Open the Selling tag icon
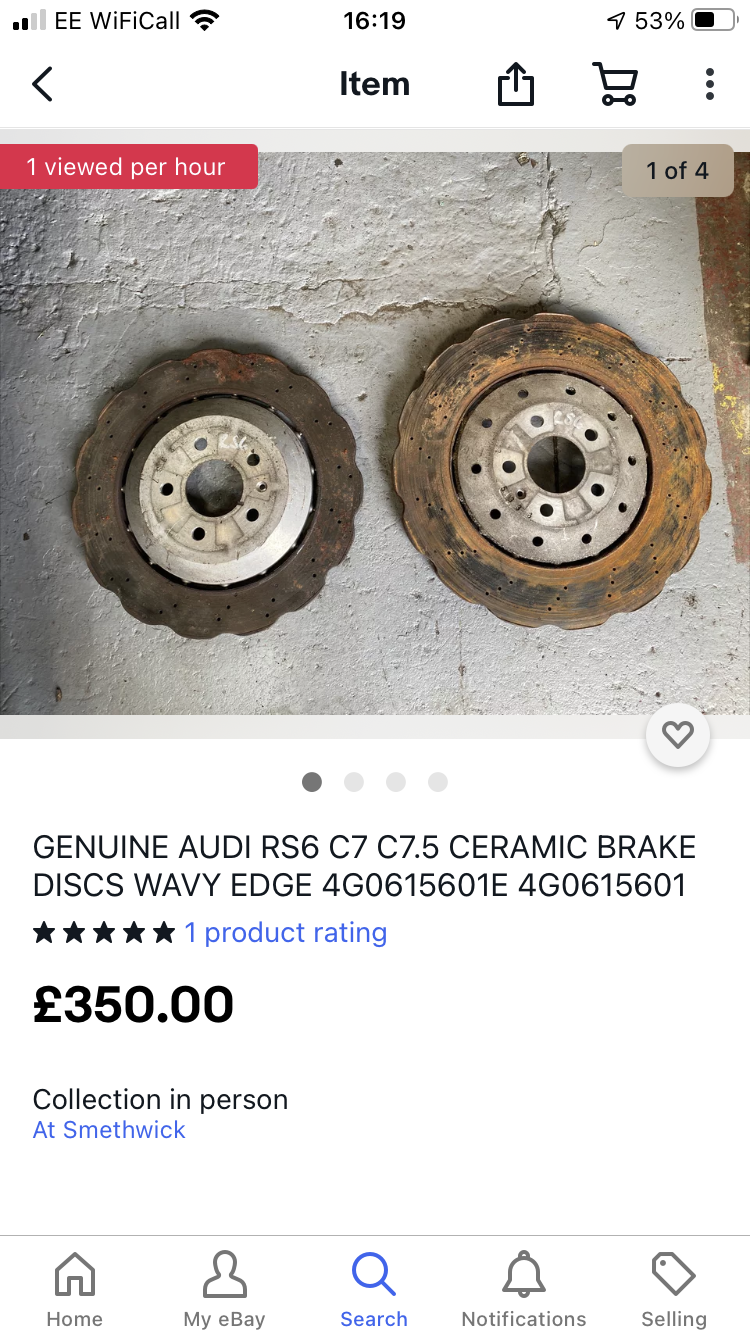750x1334 pixels. tap(674, 1274)
